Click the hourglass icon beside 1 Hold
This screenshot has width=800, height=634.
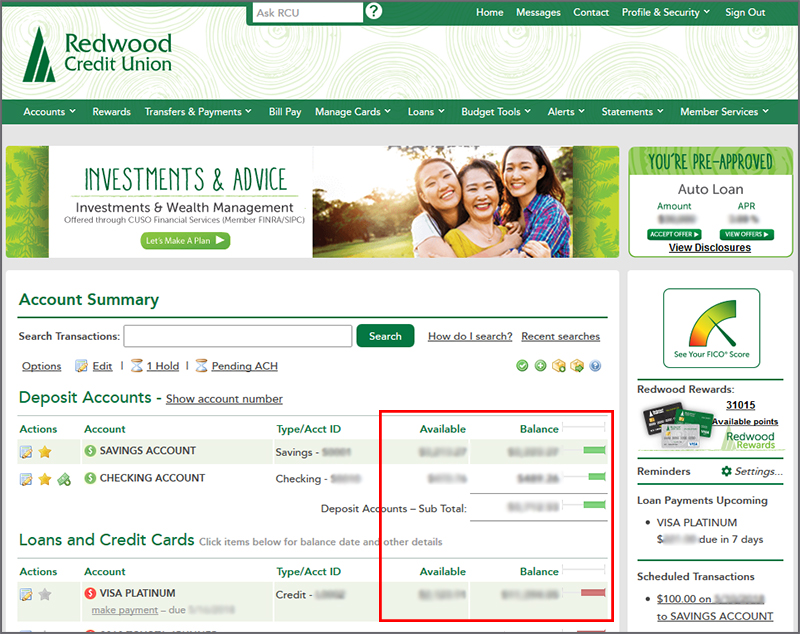coord(137,366)
